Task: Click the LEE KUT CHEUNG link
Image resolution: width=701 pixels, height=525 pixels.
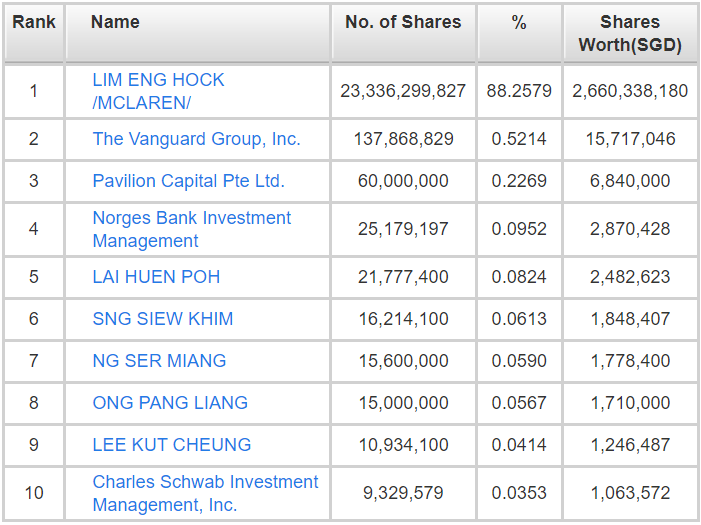Action: [172, 445]
